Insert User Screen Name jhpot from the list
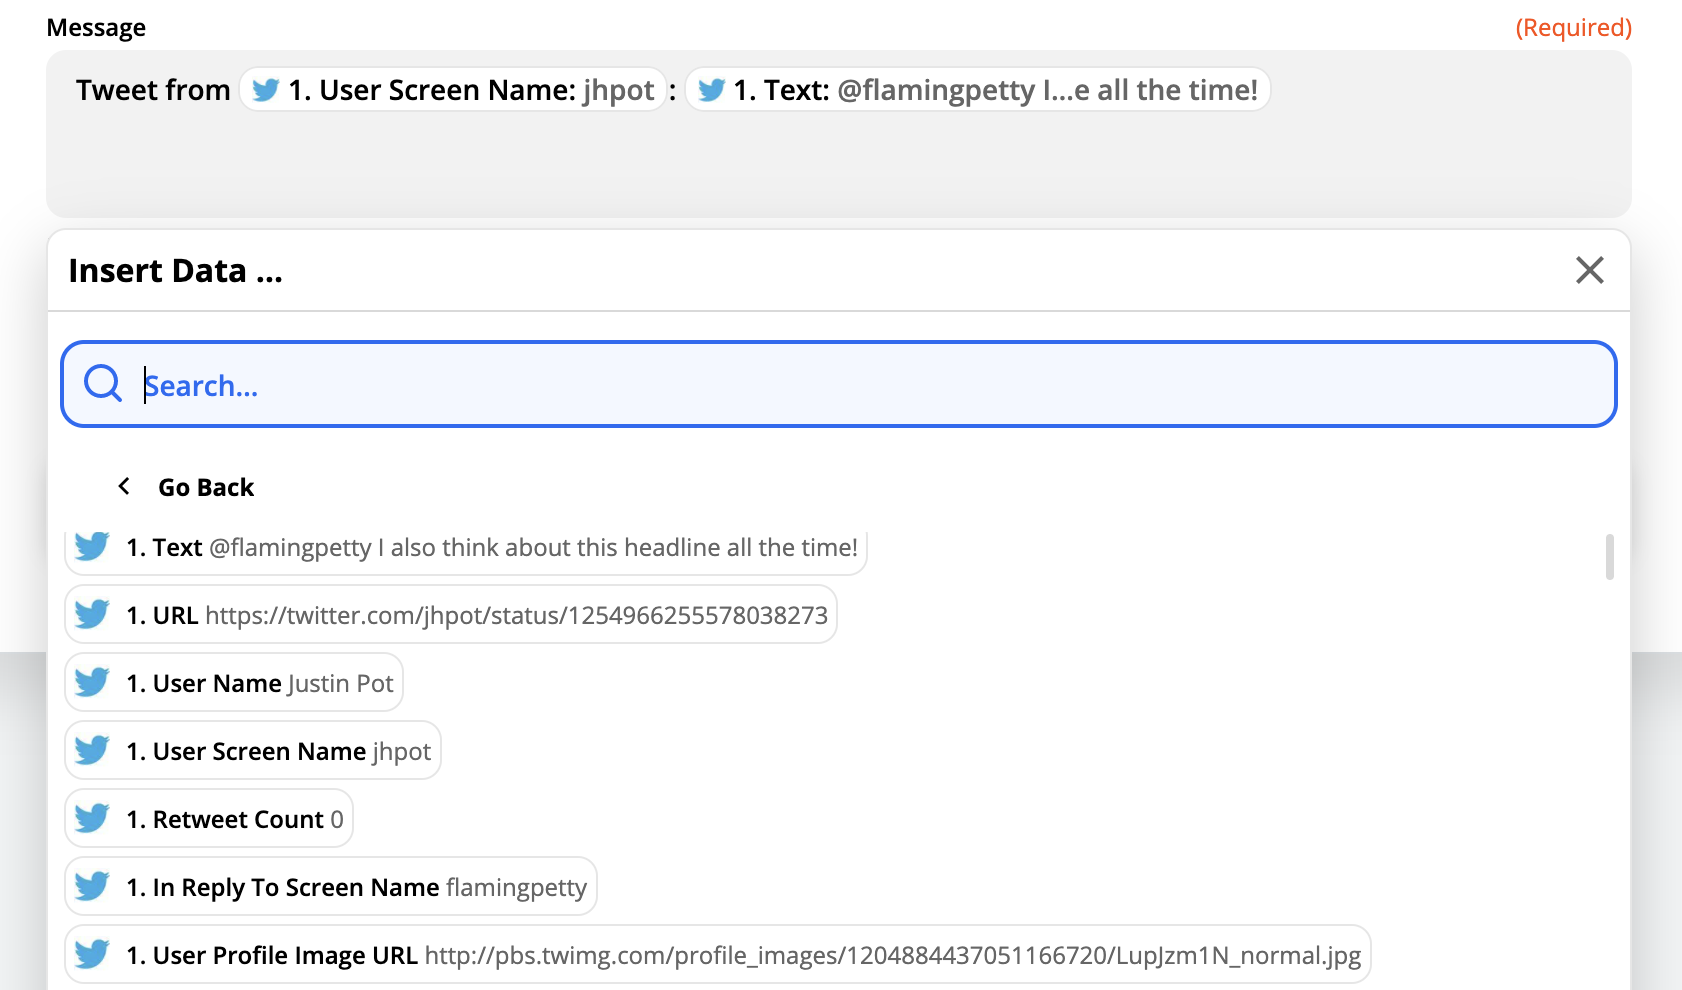 253,751
